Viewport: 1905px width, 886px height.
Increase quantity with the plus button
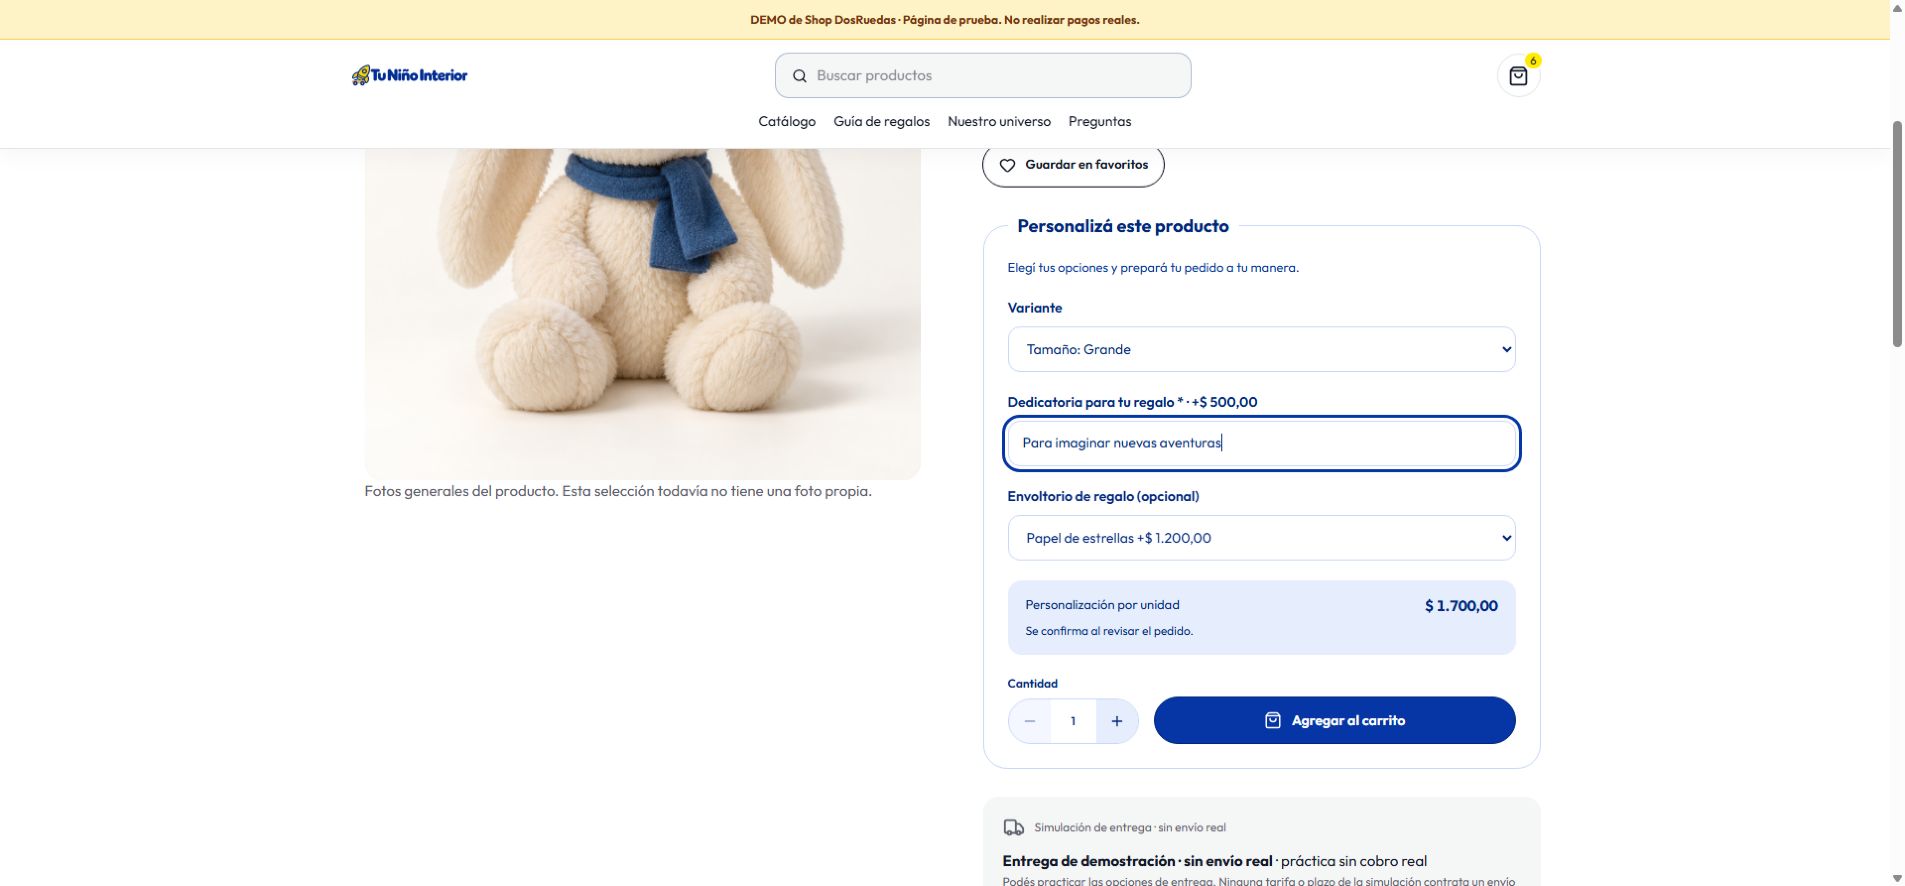[x=1117, y=721]
